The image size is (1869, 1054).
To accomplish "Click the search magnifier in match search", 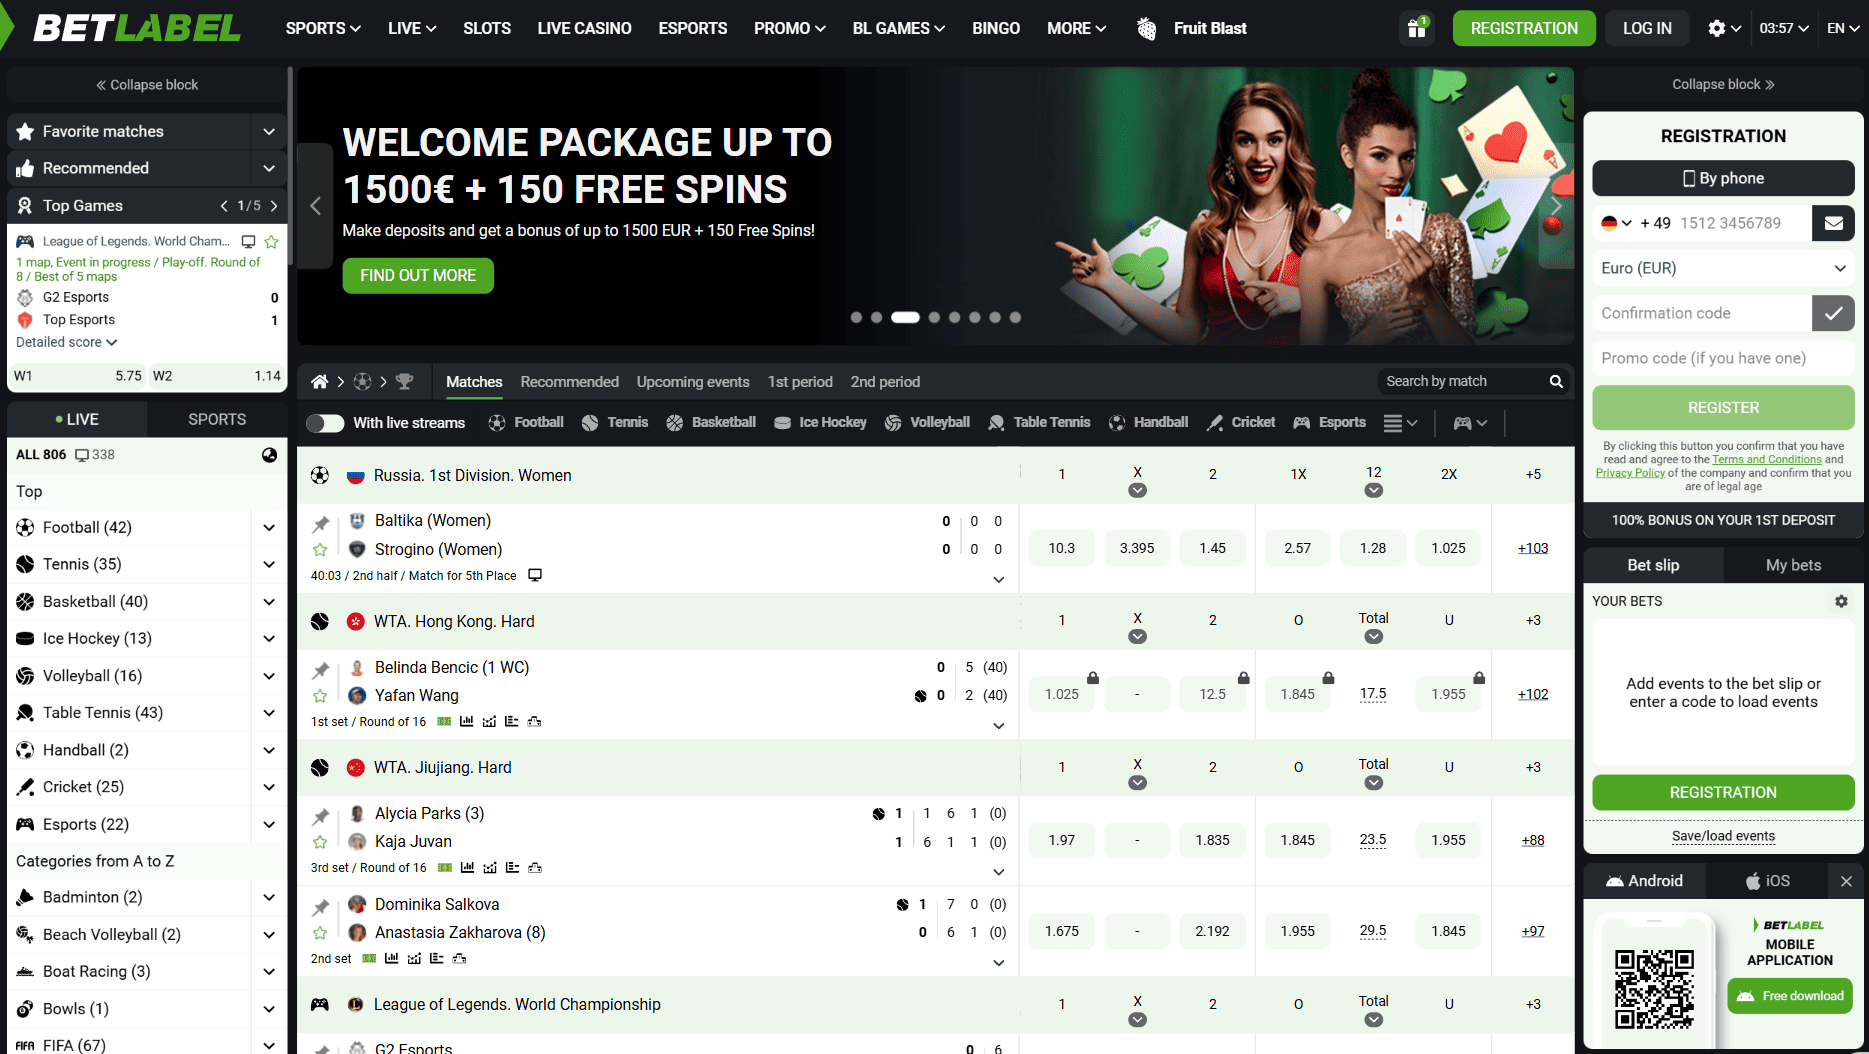I will click(x=1556, y=381).
